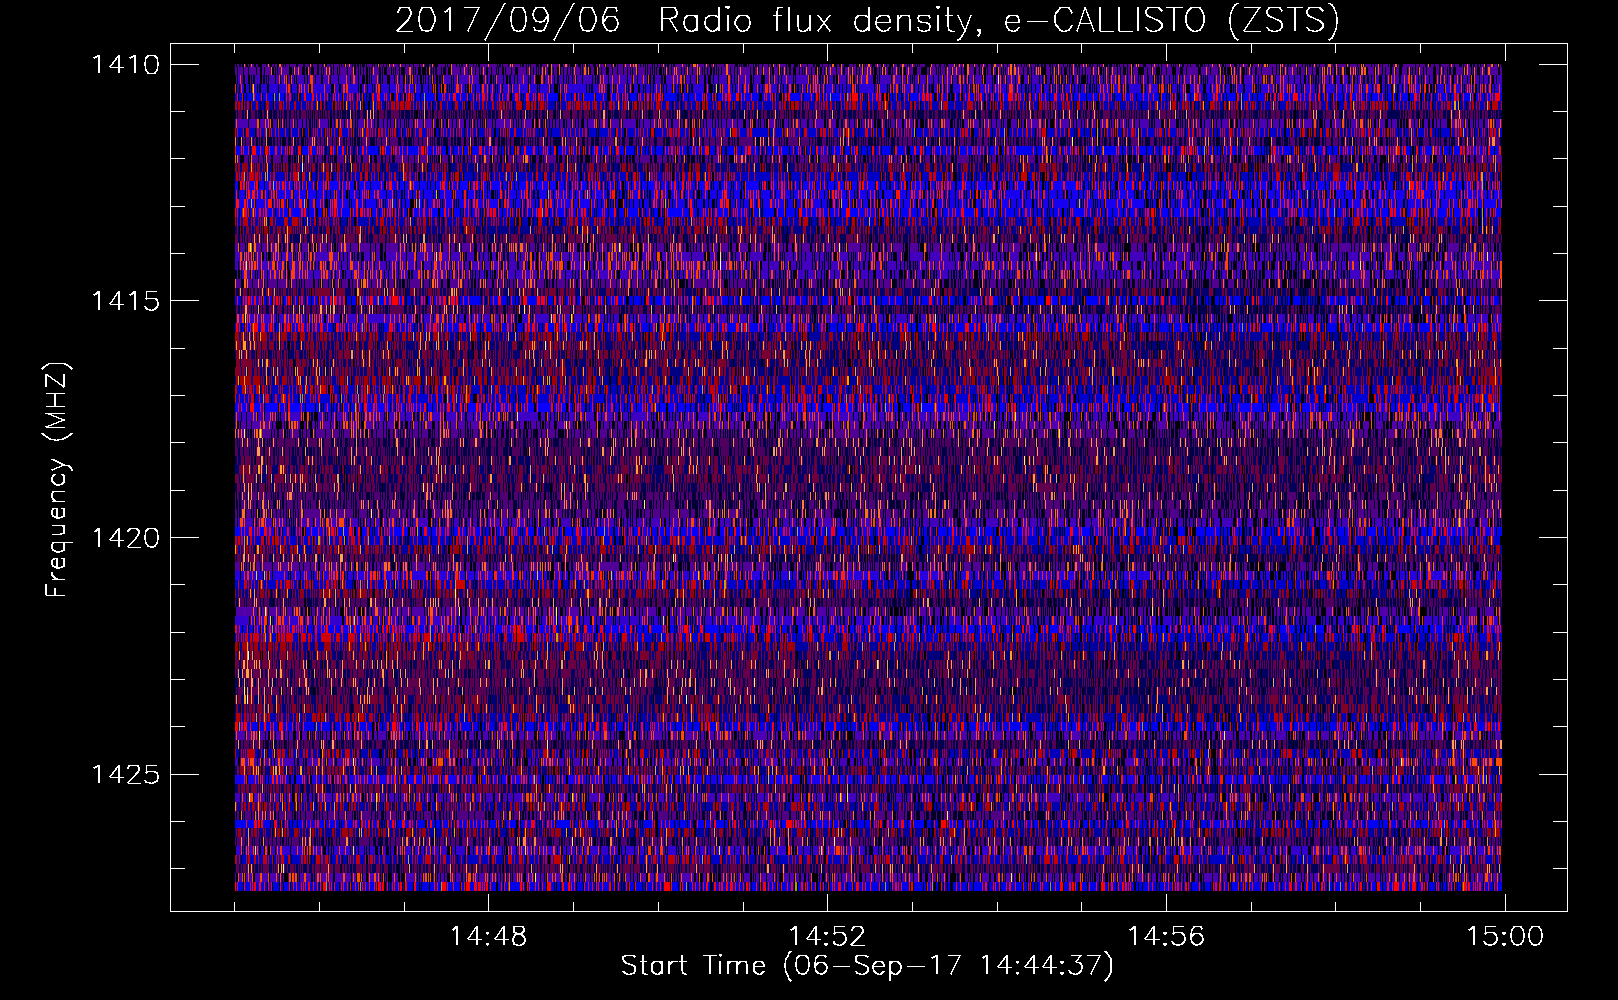The width and height of the screenshot is (1618, 1000).
Task: Select the 1425 frequency axis label
Action: 125,774
